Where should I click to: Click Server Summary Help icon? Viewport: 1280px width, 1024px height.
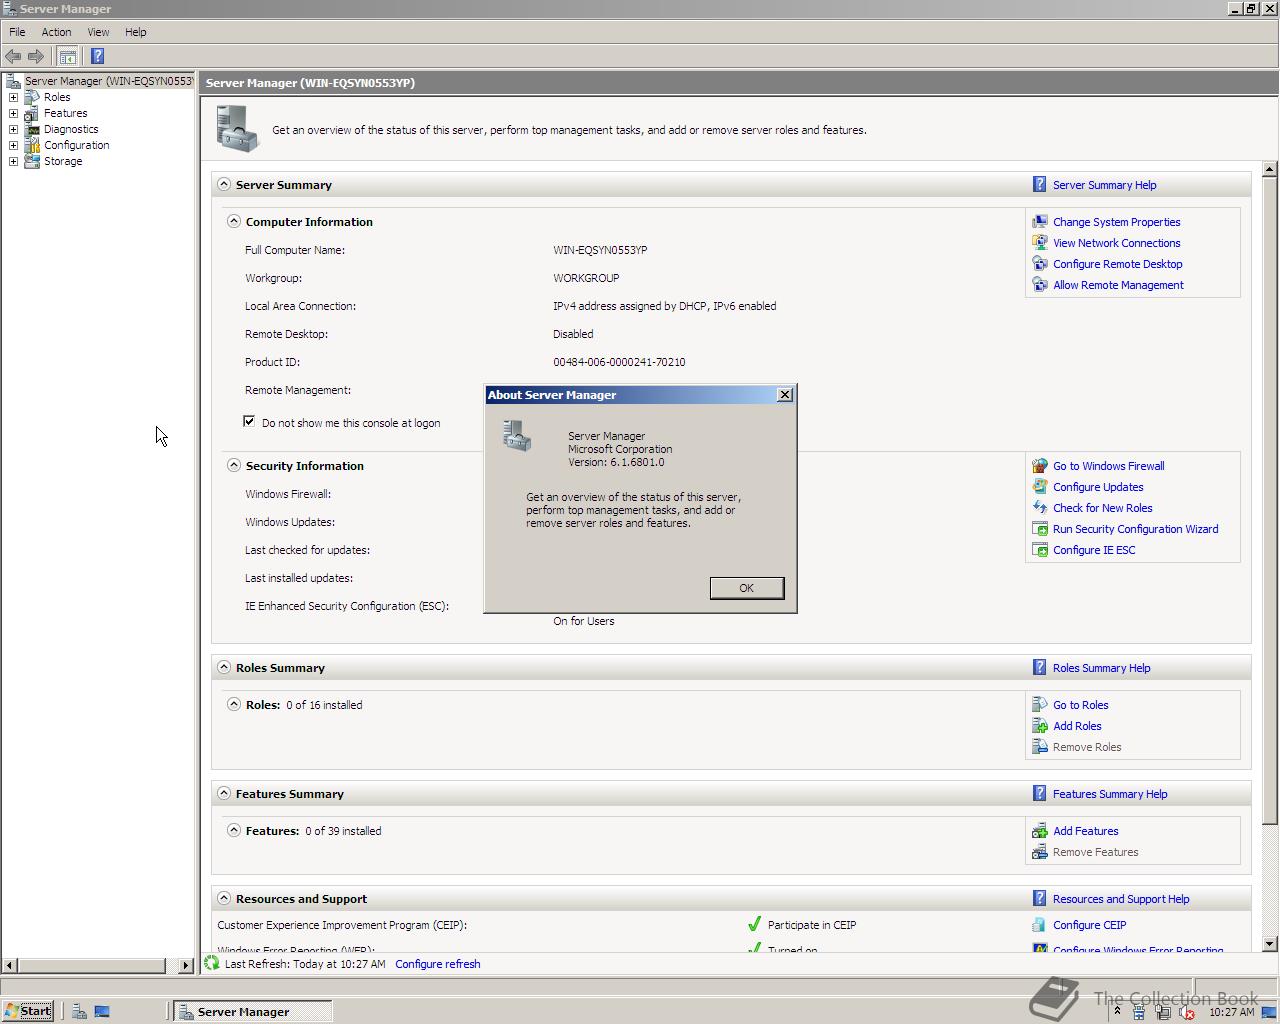[x=1040, y=184]
